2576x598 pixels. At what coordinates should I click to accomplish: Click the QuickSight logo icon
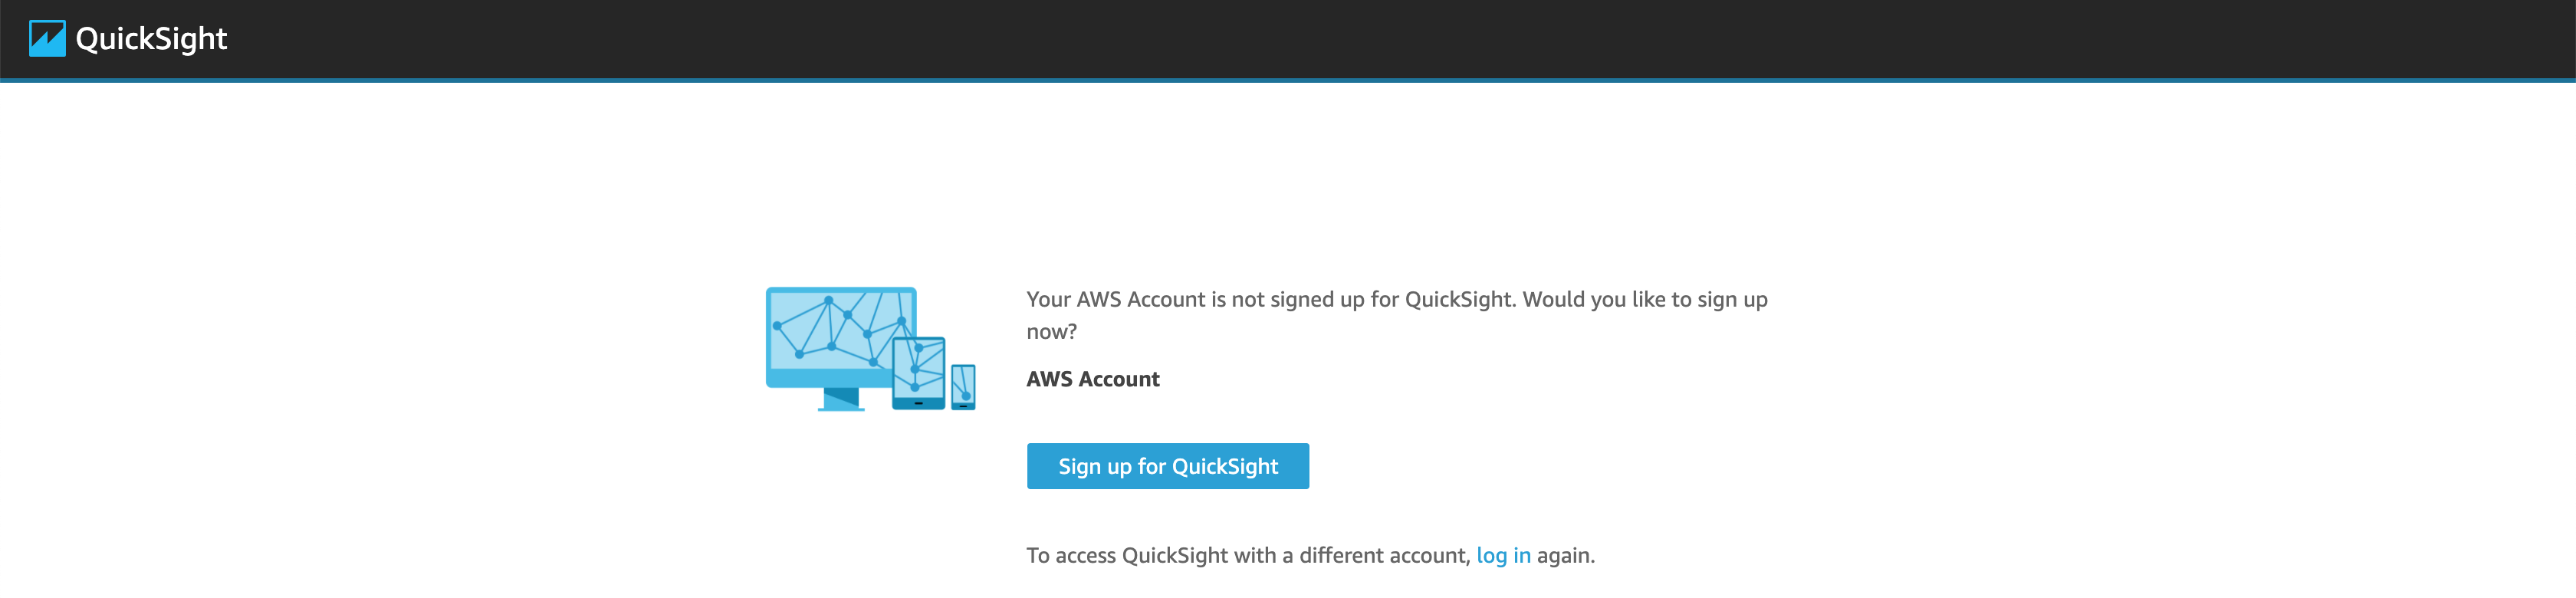47,38
